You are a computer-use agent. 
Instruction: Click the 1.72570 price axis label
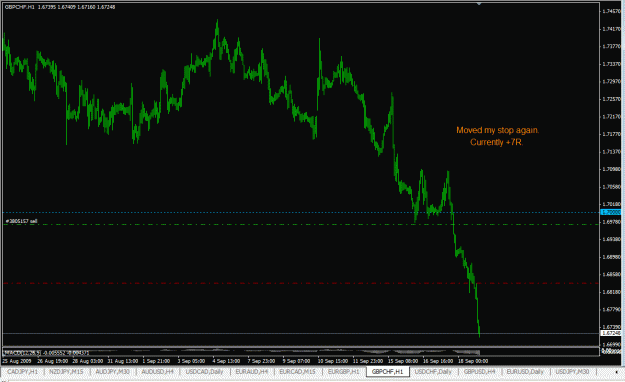611,99
